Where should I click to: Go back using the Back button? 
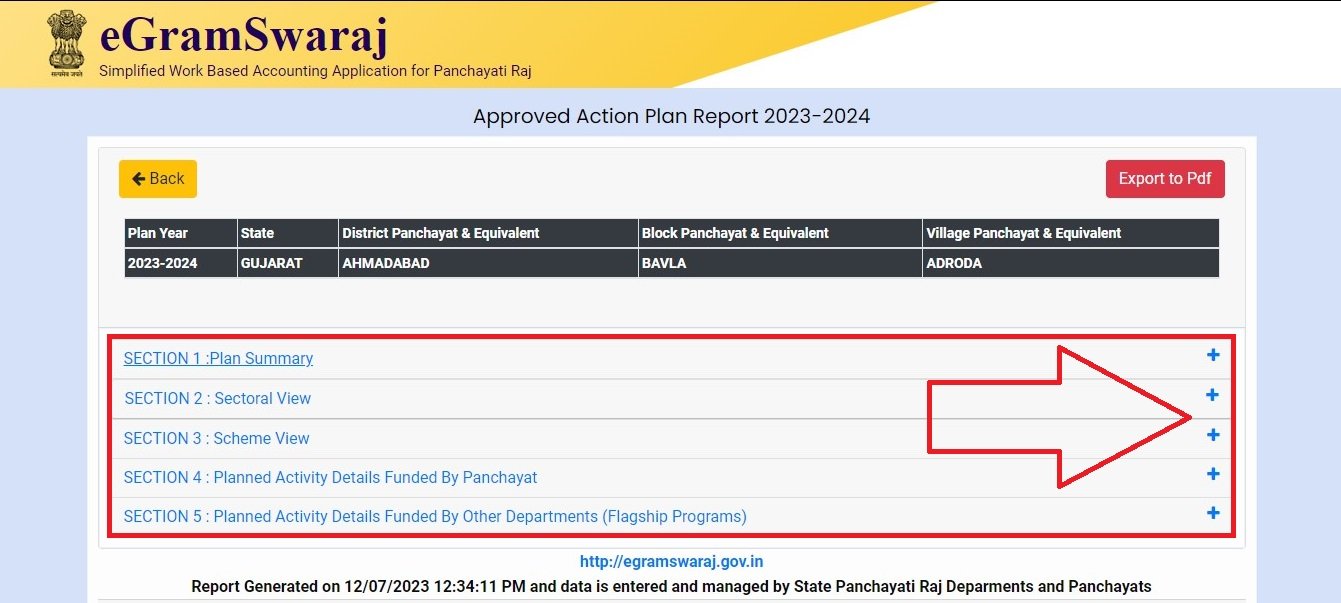tap(158, 179)
